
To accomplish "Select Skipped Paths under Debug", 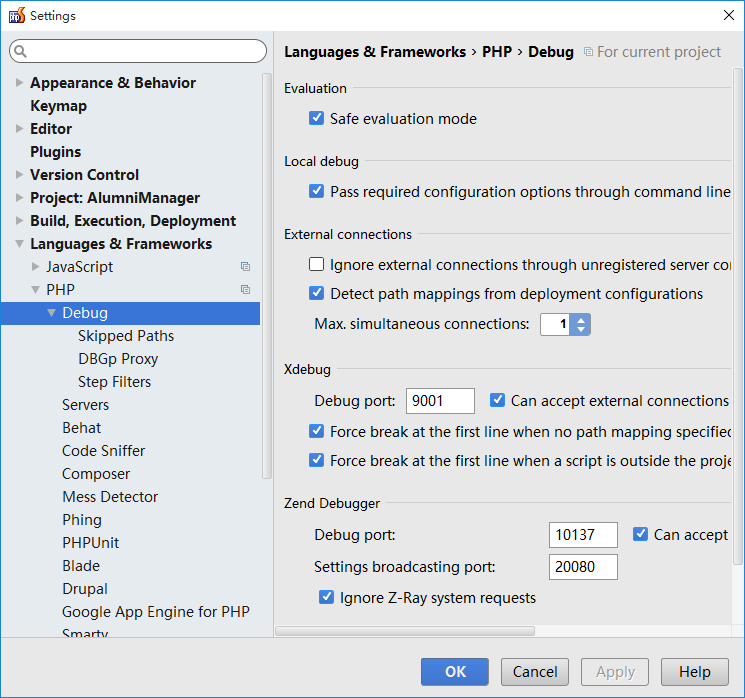I will click(126, 336).
